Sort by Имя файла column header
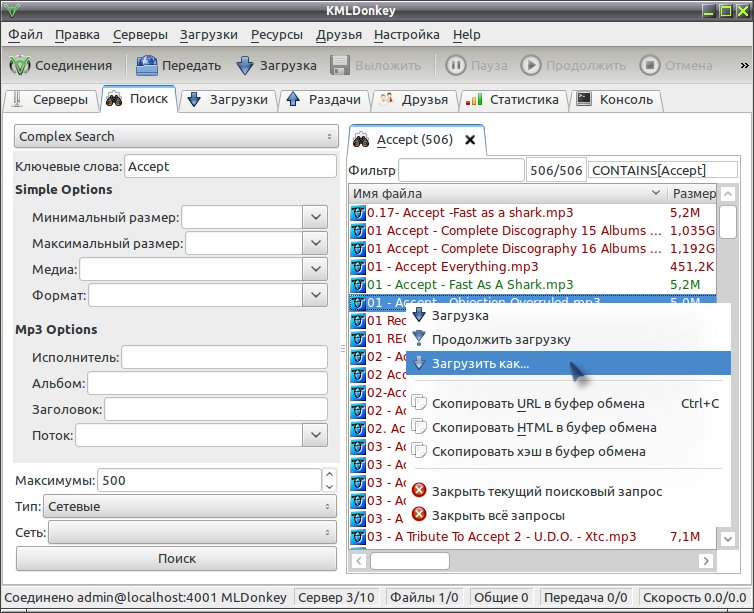Screen dimensions: 754x613 click(x=508, y=194)
